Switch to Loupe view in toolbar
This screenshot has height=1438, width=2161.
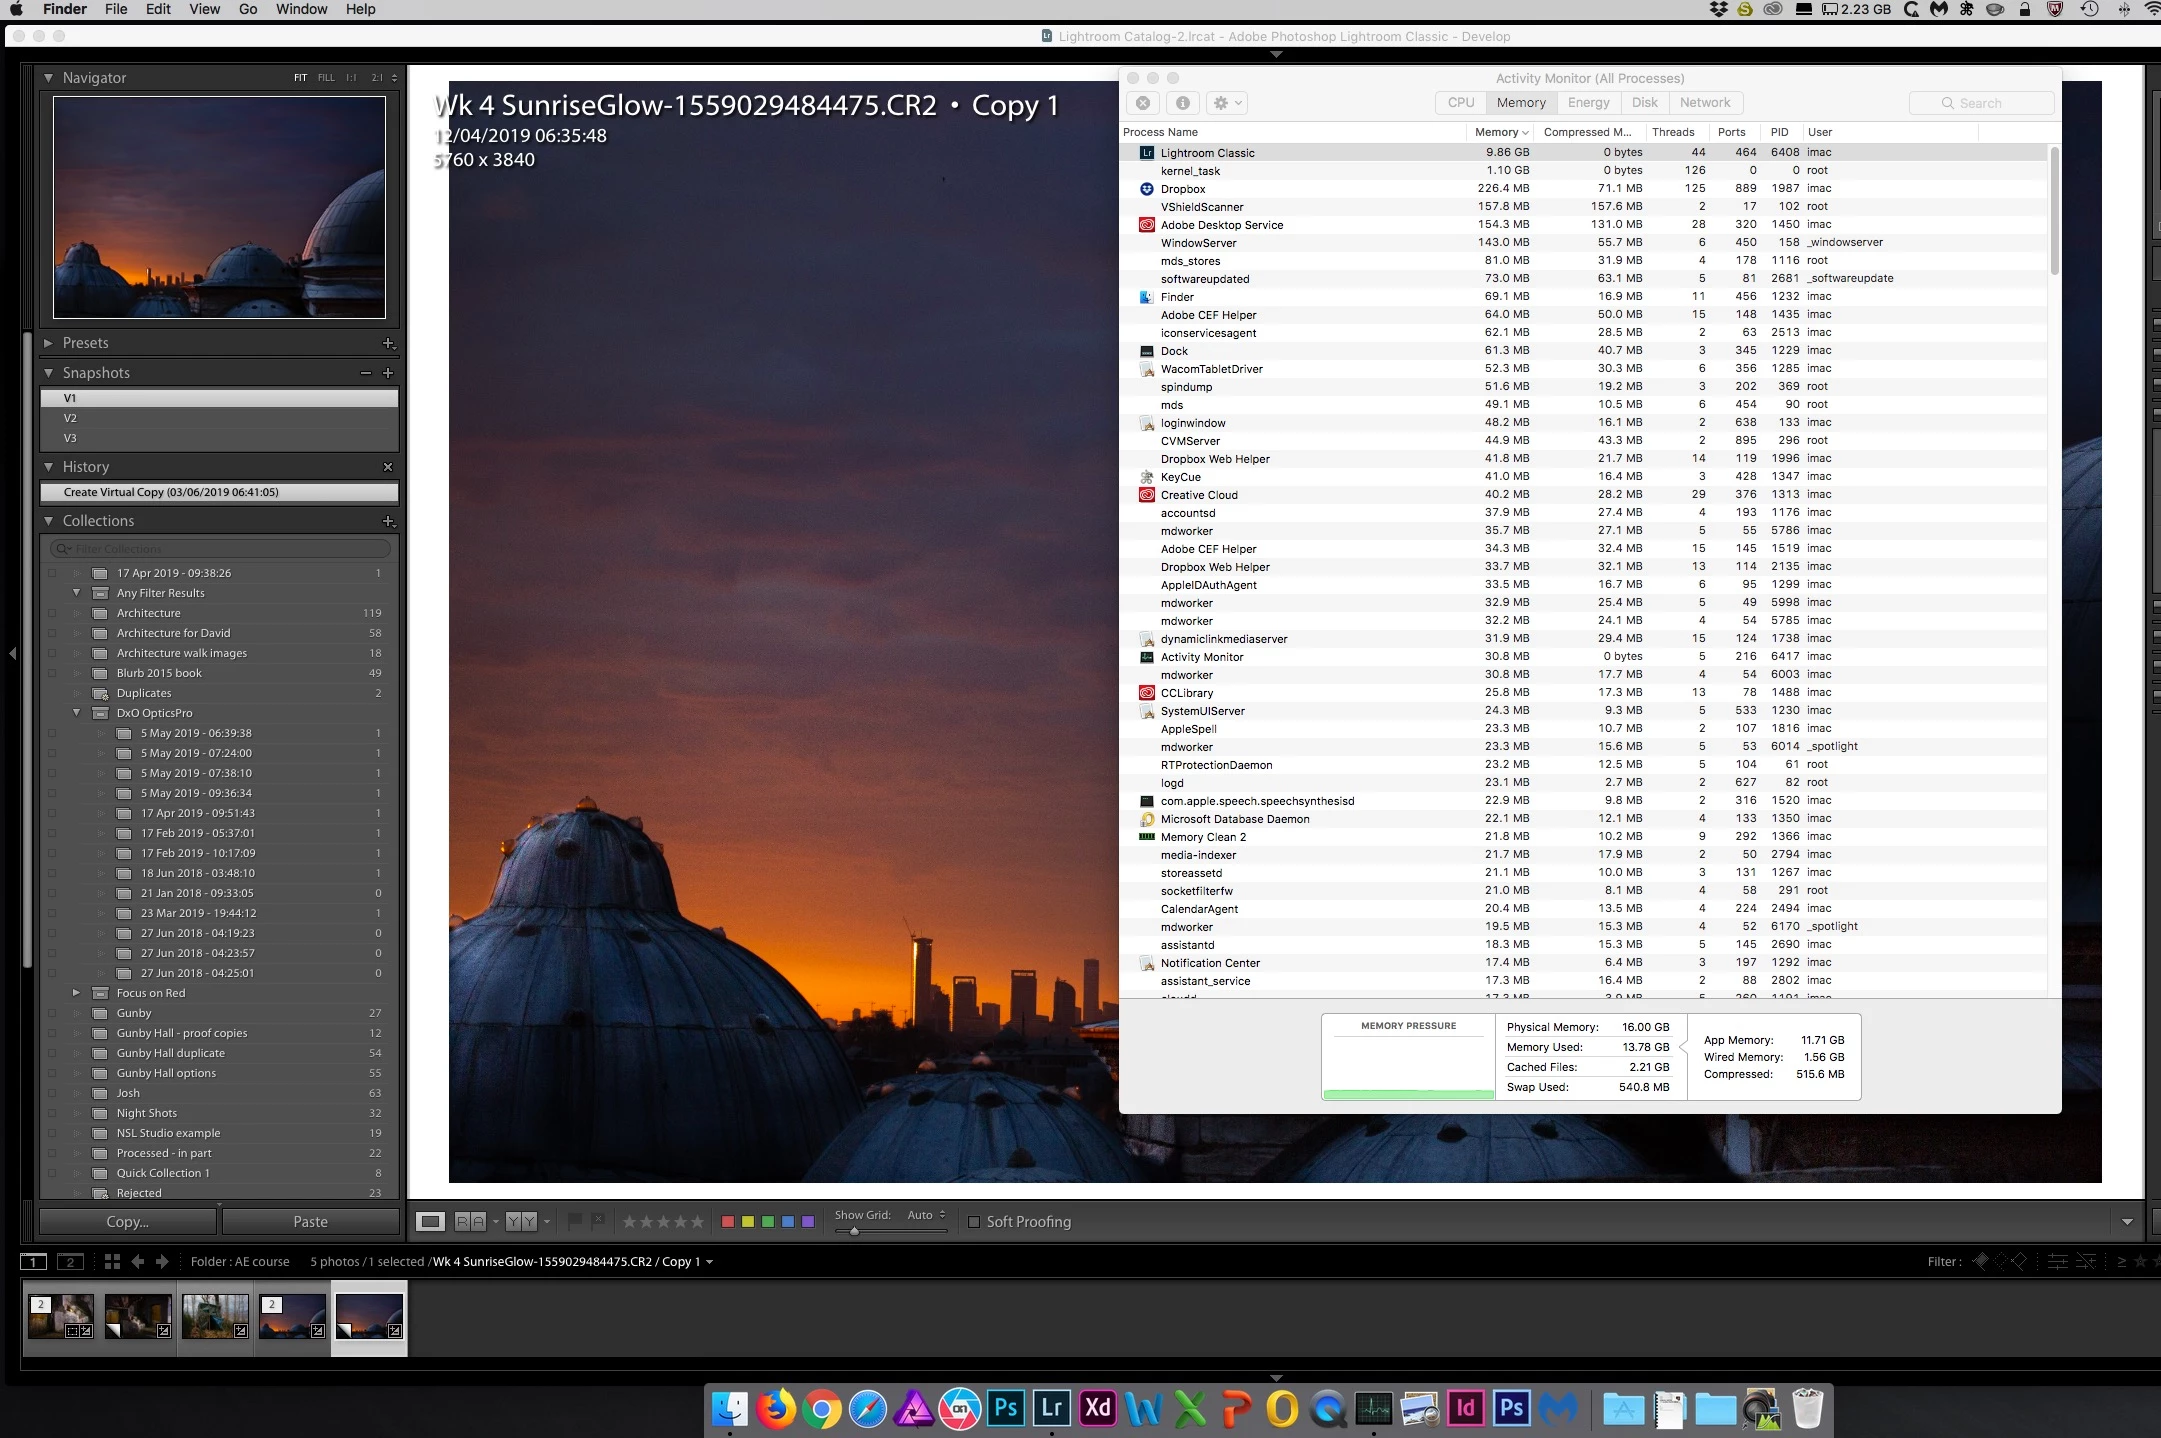click(x=430, y=1221)
